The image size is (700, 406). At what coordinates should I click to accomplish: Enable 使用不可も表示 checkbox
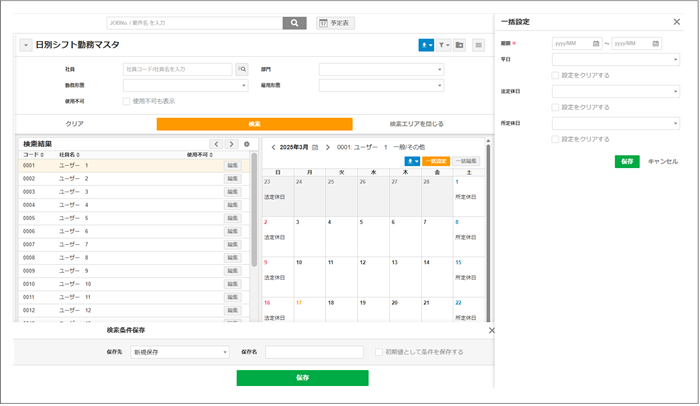point(126,101)
